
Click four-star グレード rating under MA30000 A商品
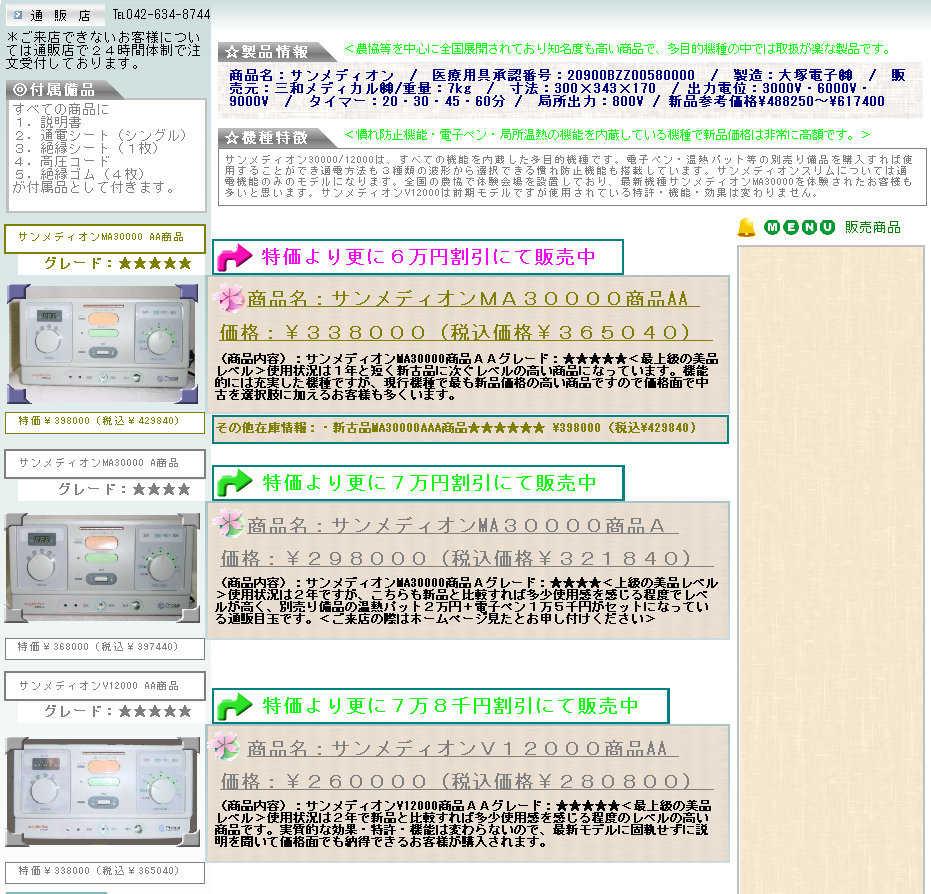coord(124,489)
